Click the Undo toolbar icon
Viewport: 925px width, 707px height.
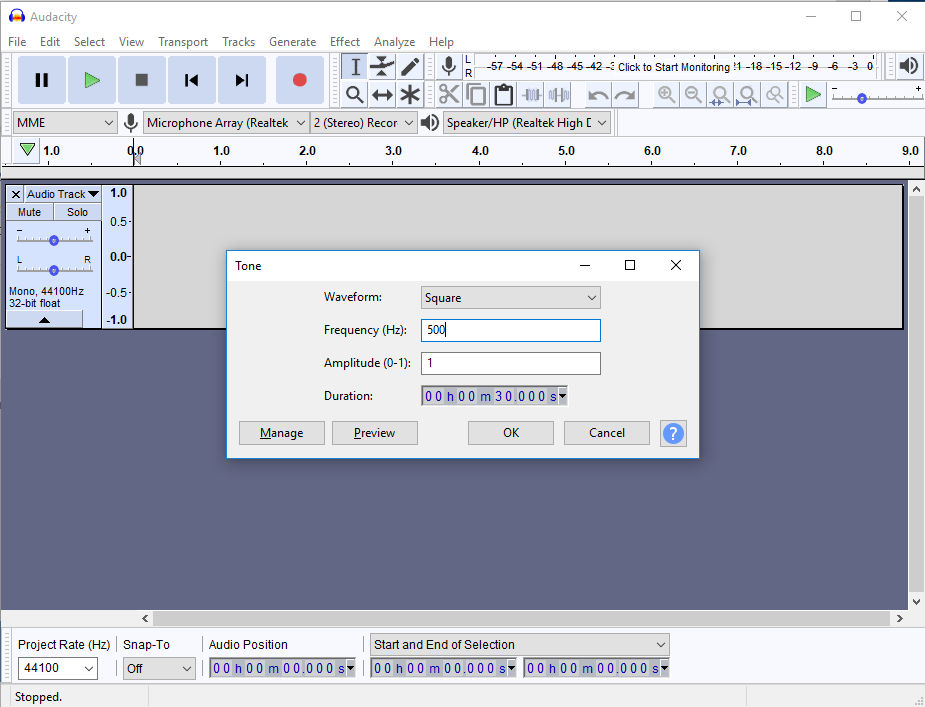click(x=597, y=93)
